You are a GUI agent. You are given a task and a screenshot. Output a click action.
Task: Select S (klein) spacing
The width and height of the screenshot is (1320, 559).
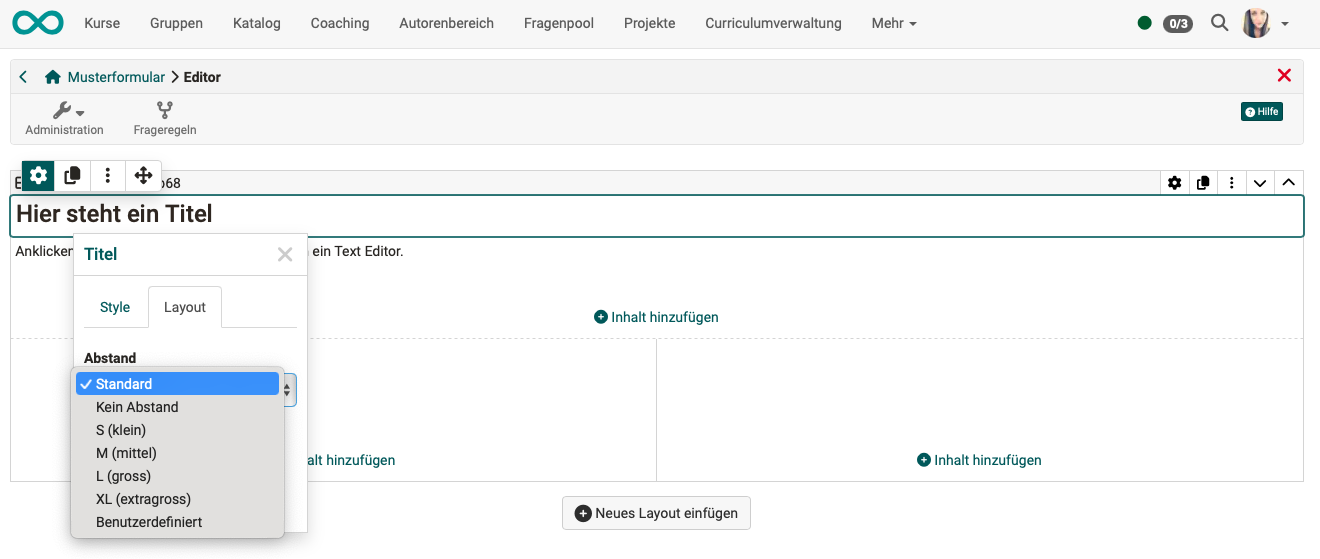(x=177, y=430)
